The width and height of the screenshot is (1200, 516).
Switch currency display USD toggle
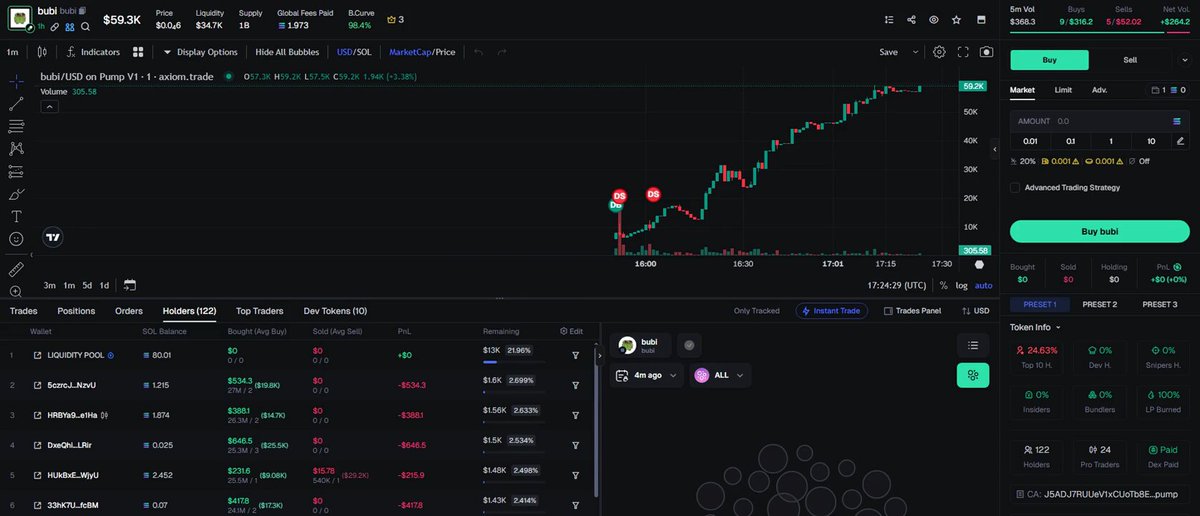tap(975, 311)
